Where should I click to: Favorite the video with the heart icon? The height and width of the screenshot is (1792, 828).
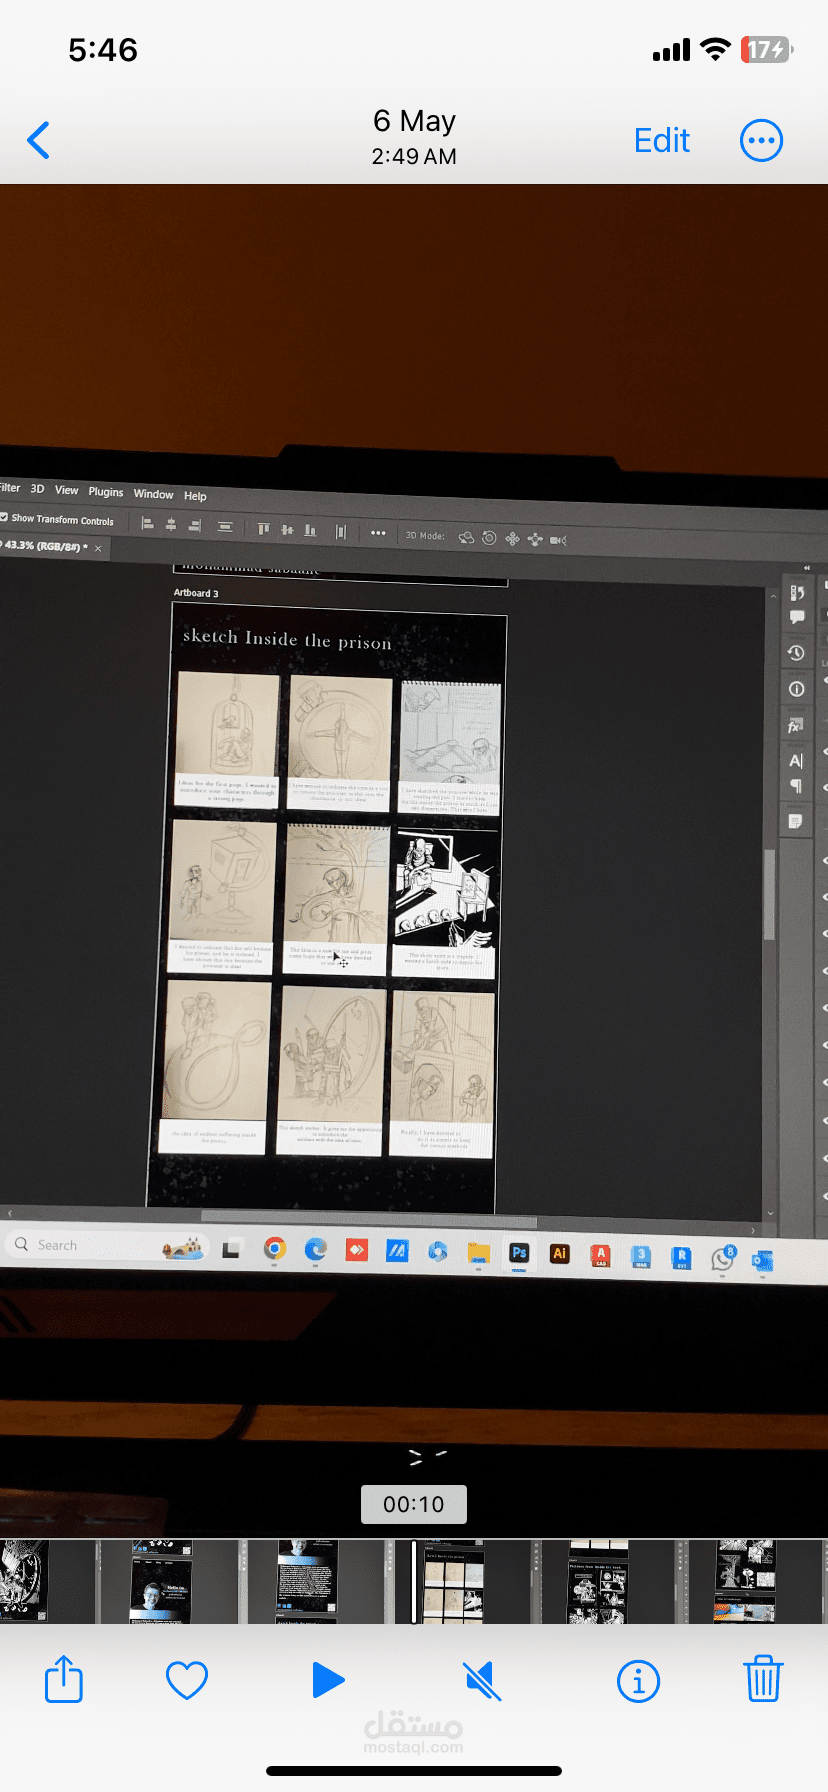tap(187, 1680)
